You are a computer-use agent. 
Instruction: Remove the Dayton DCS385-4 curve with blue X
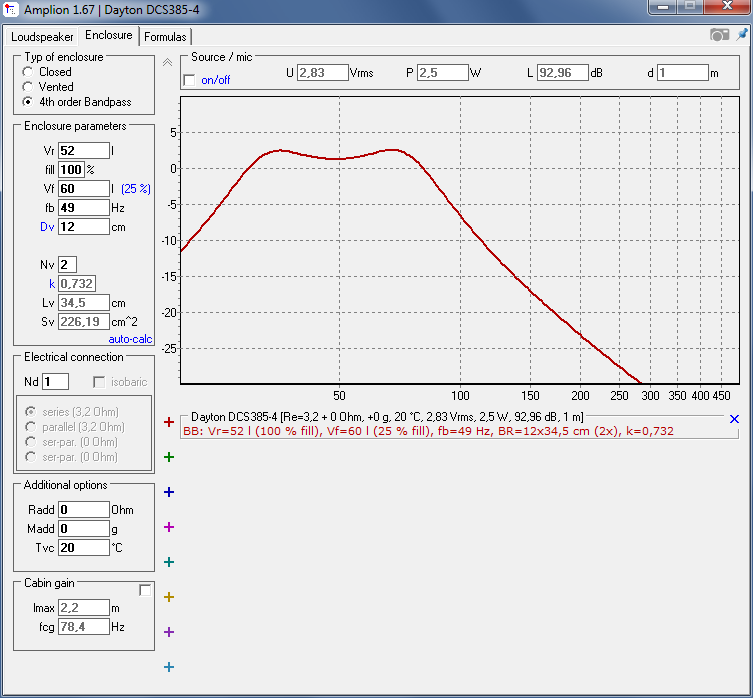click(x=734, y=419)
